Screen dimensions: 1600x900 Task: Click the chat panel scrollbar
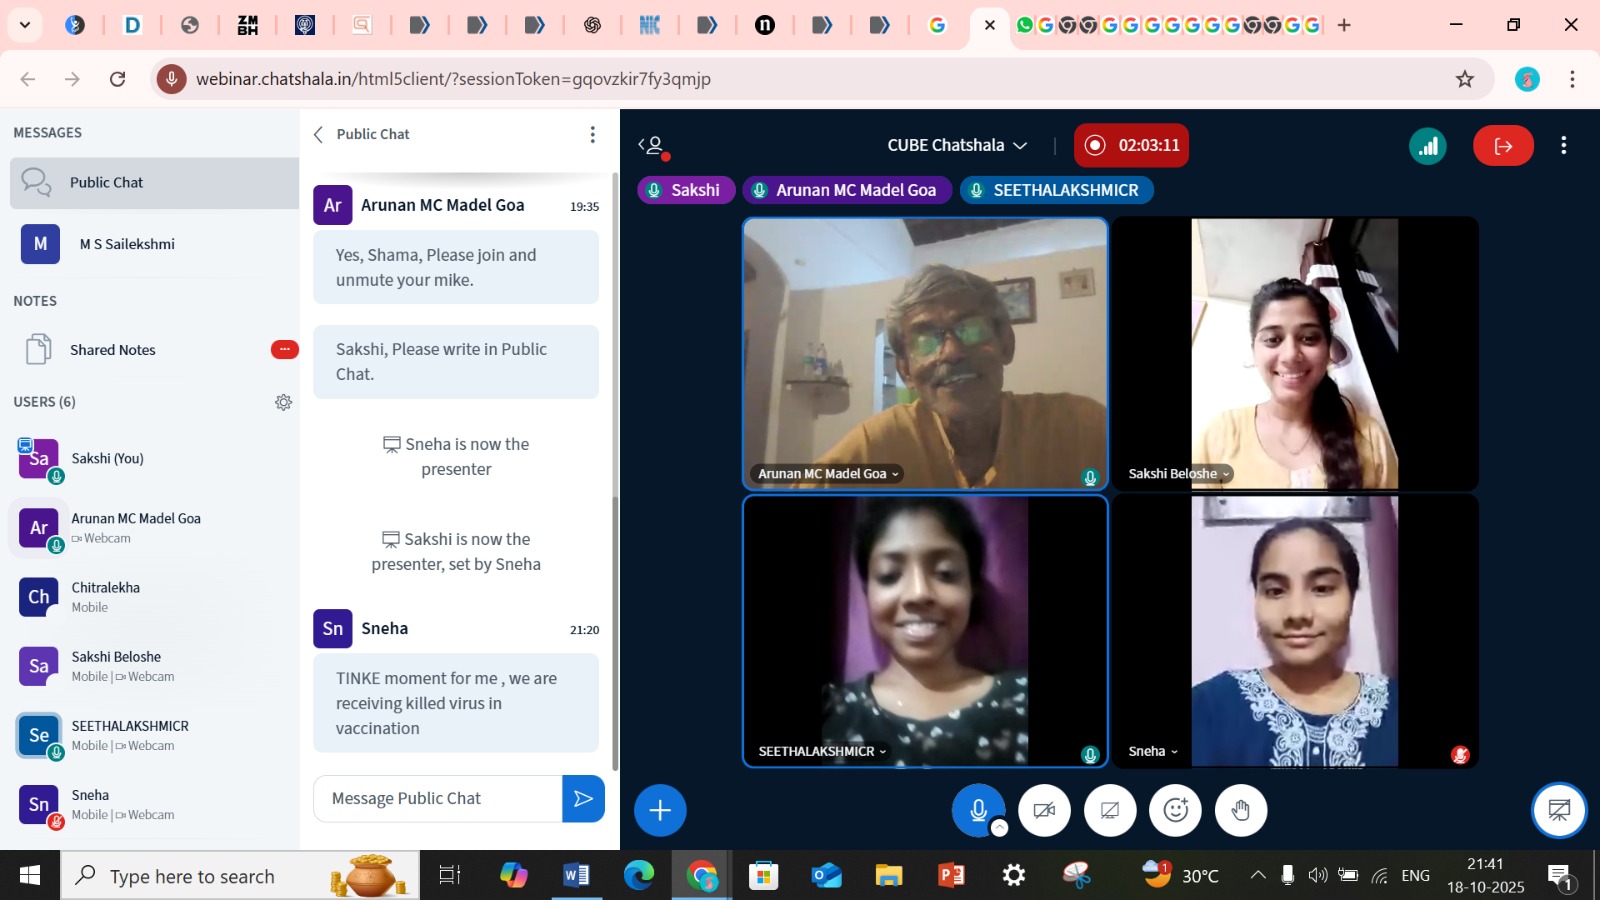[614, 630]
